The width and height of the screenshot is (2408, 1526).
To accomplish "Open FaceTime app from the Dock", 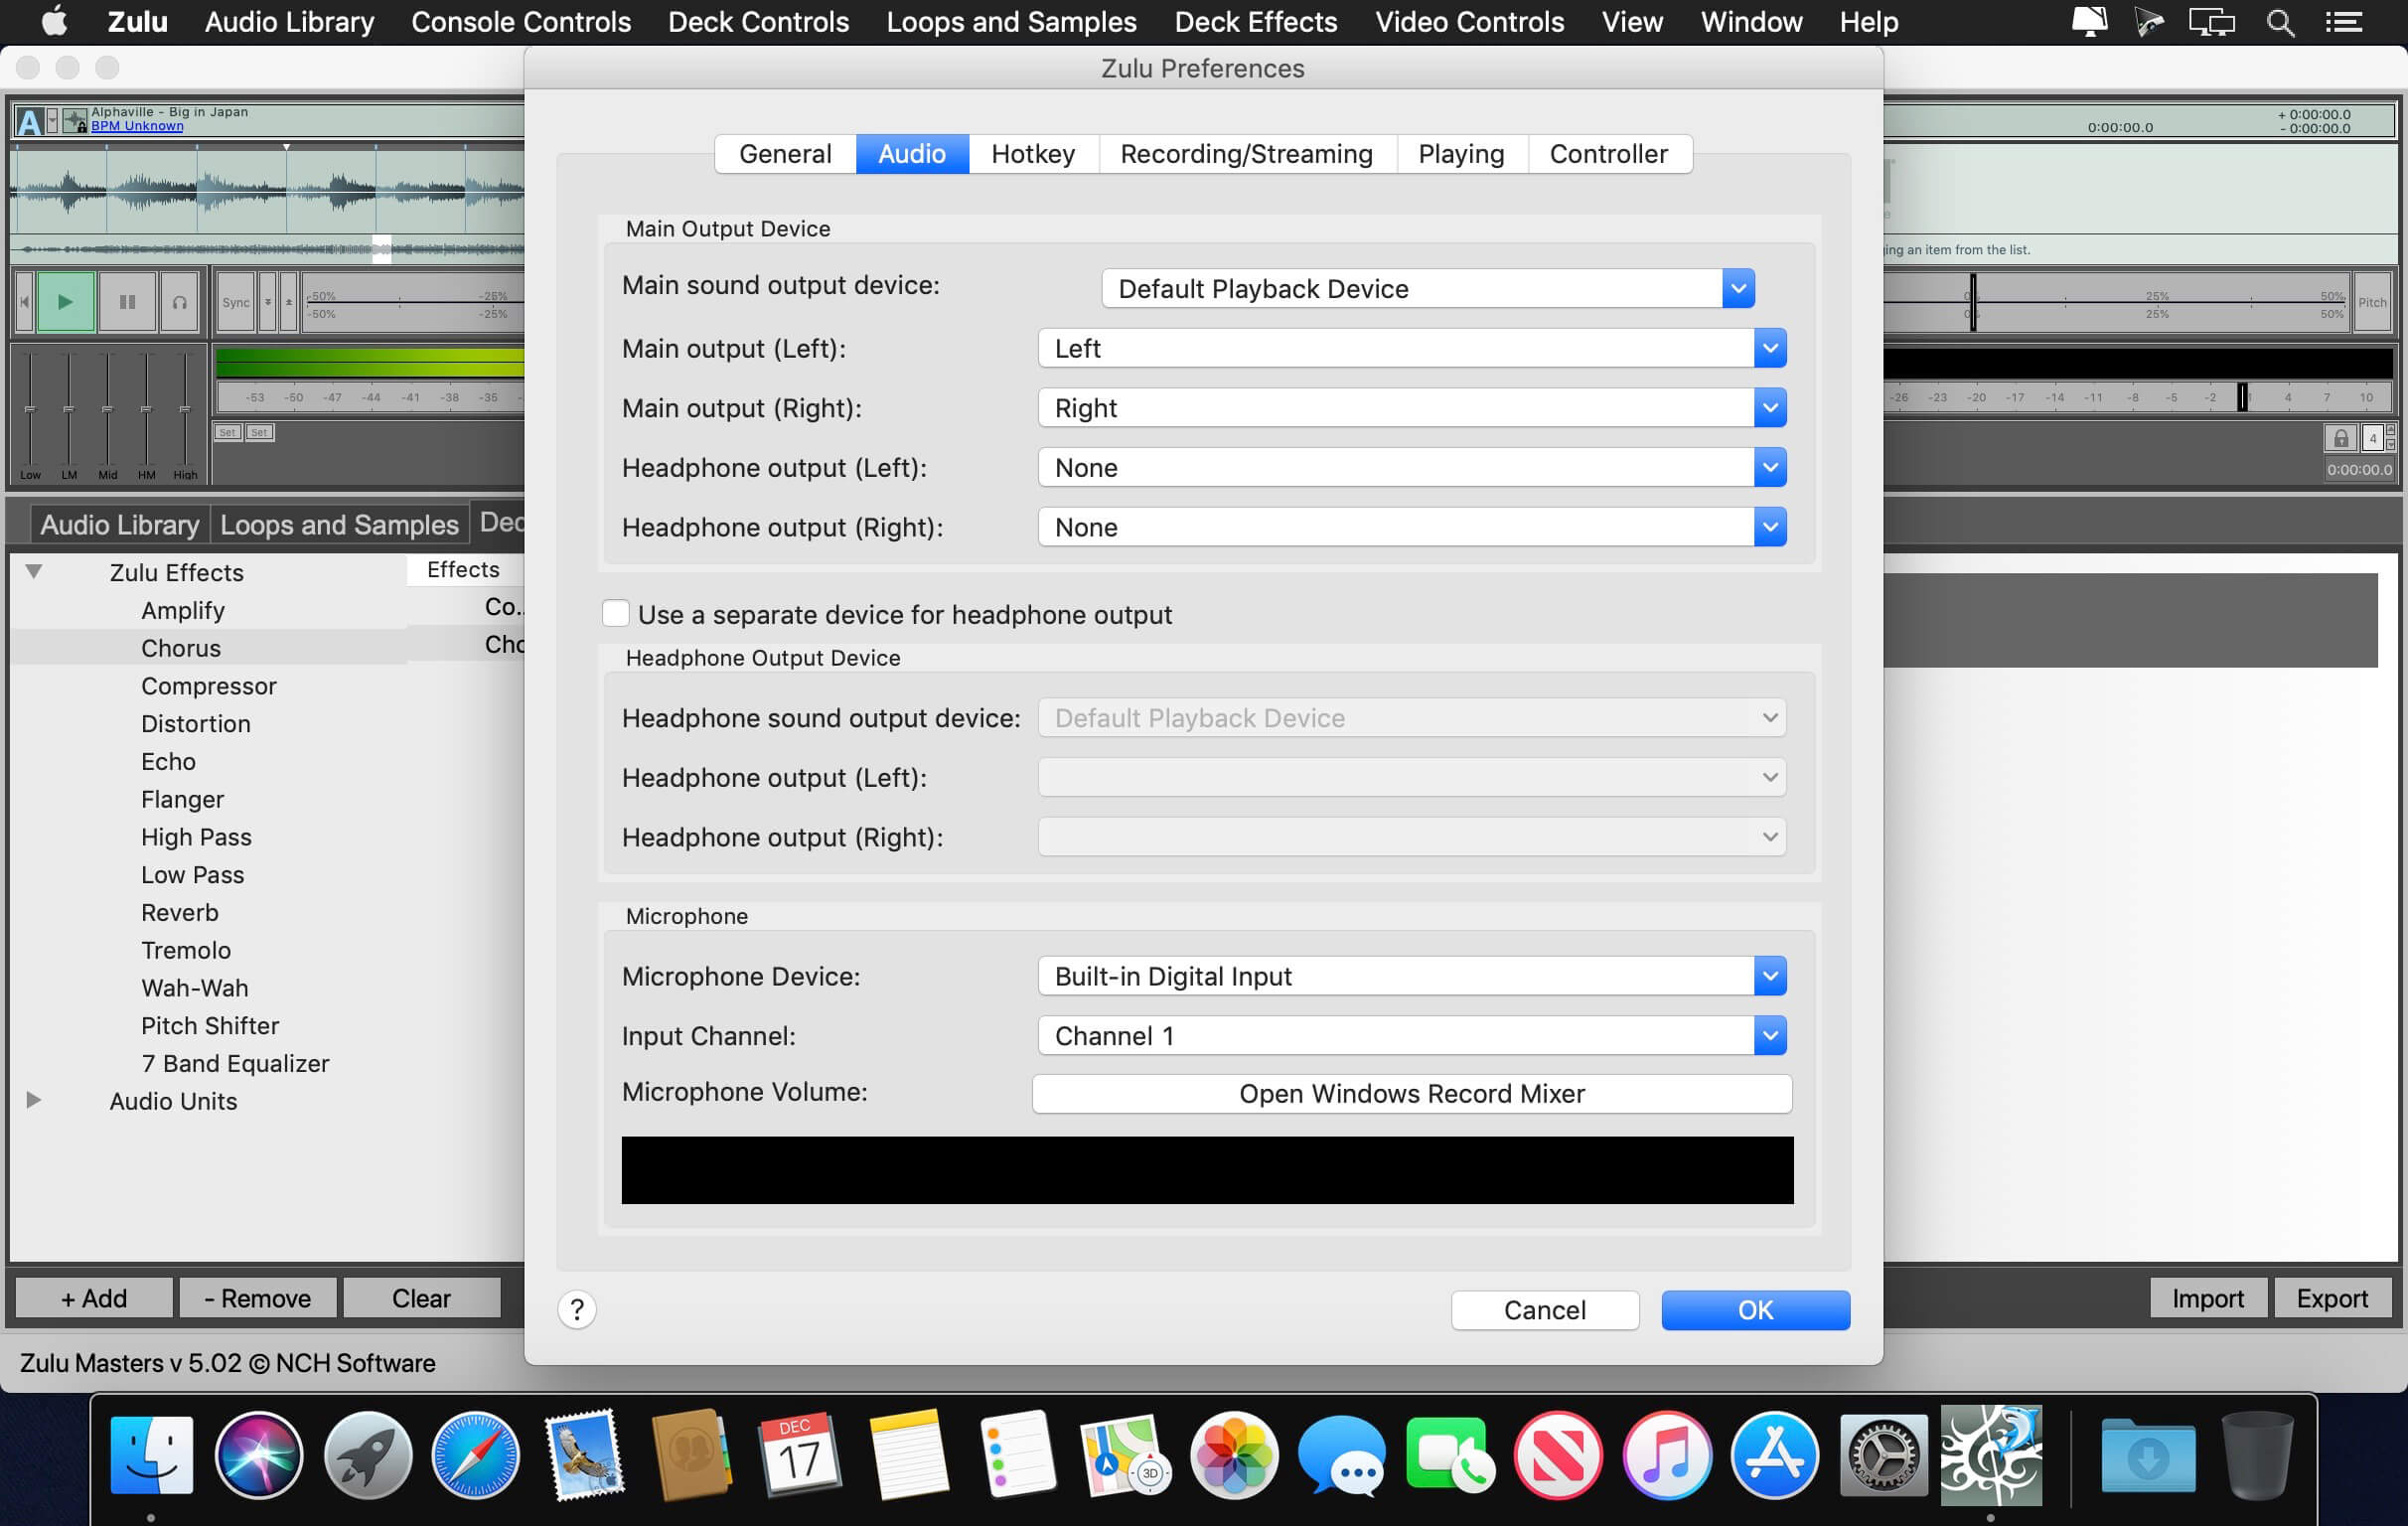I will point(1450,1454).
